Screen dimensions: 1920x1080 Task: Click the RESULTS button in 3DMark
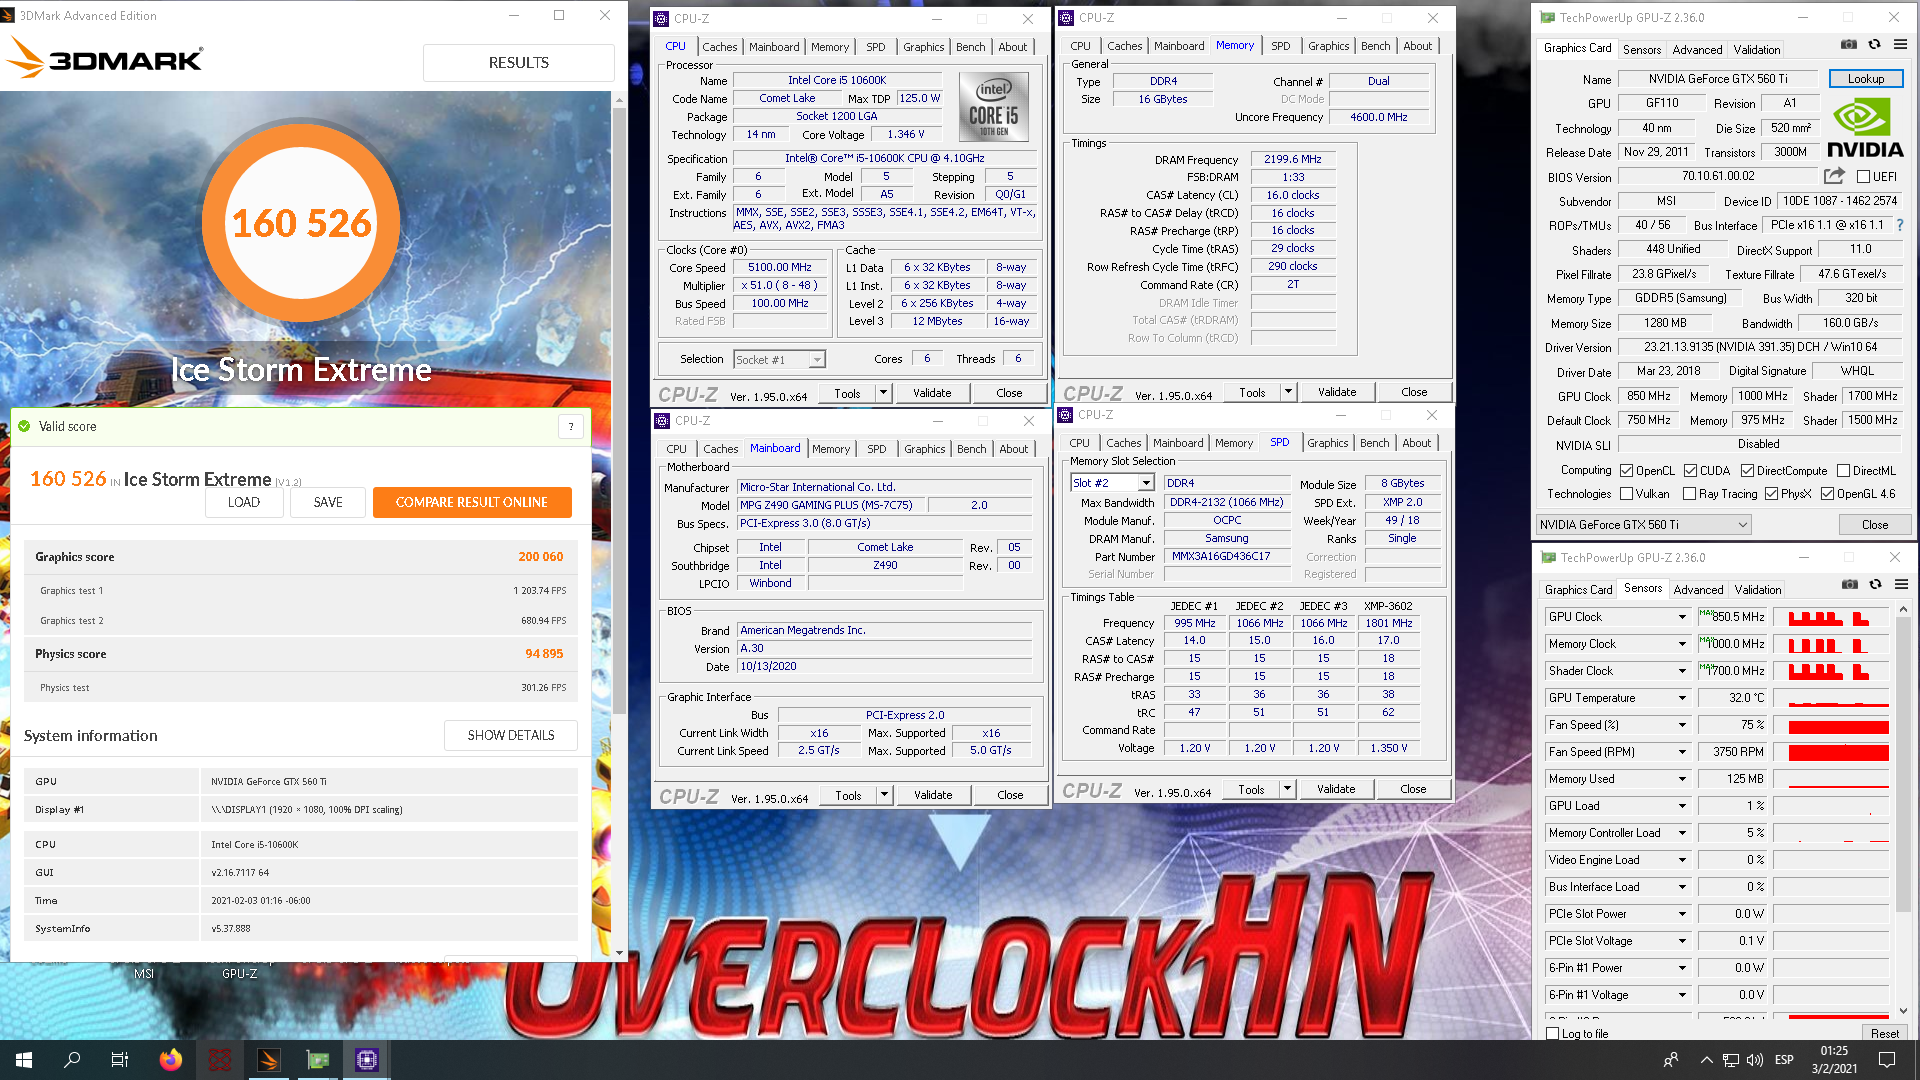tap(518, 63)
